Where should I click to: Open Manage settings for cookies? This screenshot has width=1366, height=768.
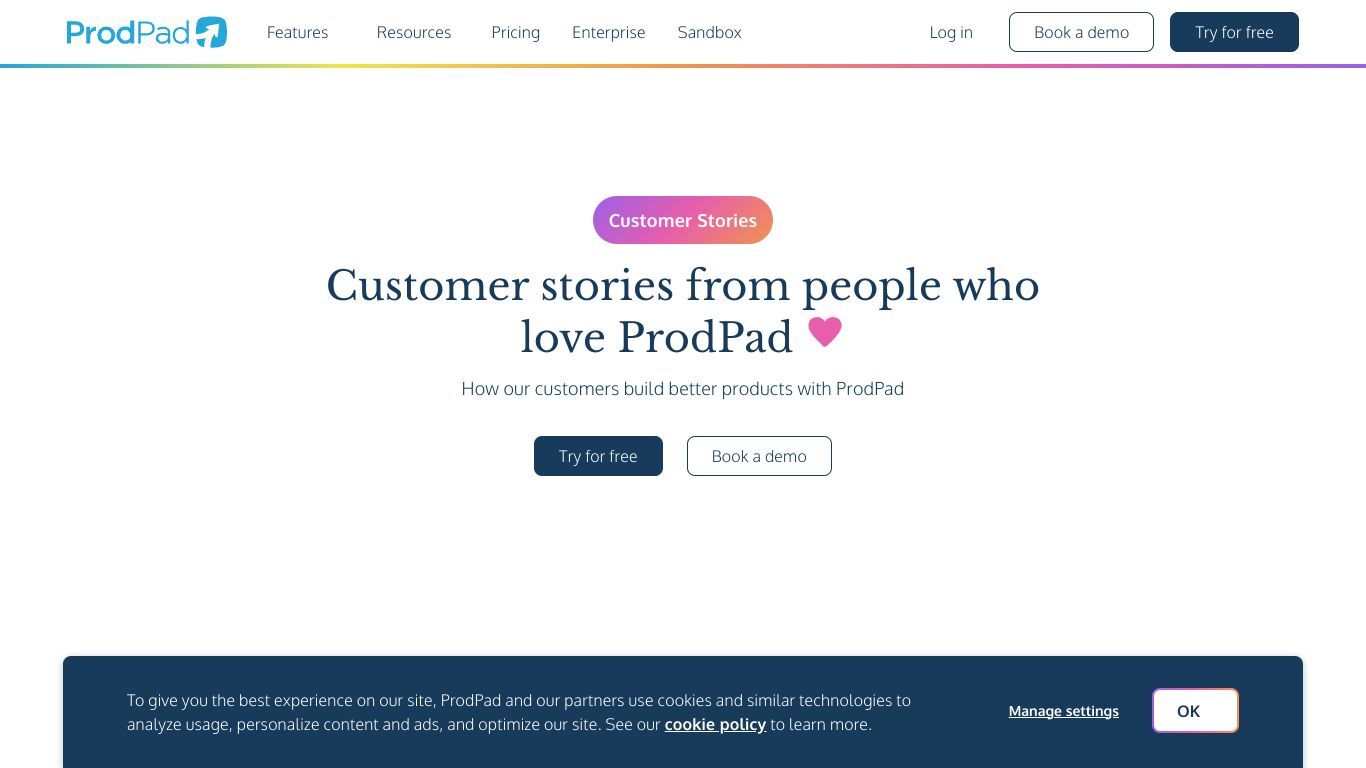click(1064, 711)
